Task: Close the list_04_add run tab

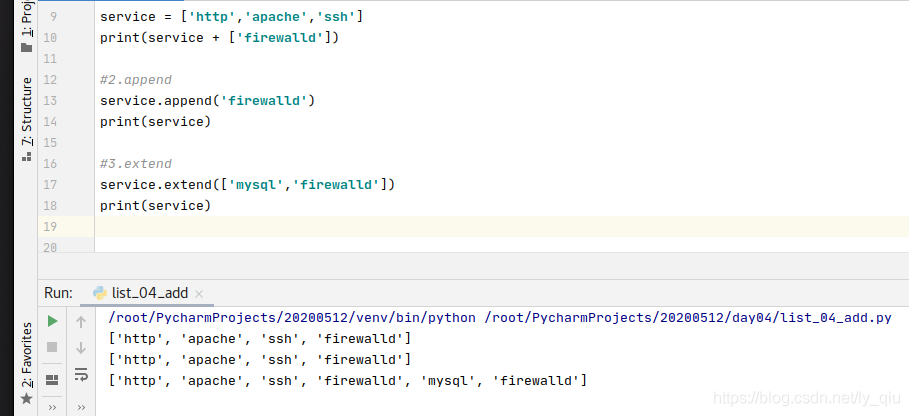Action: click(199, 294)
